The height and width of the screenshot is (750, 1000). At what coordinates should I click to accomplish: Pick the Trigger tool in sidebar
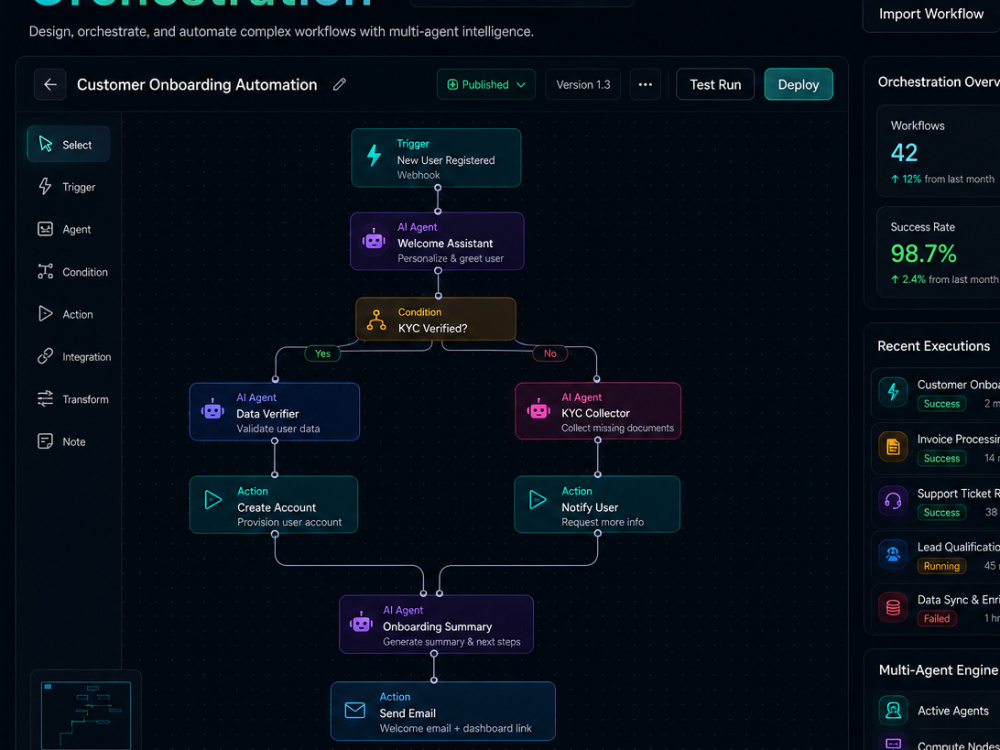tap(68, 187)
